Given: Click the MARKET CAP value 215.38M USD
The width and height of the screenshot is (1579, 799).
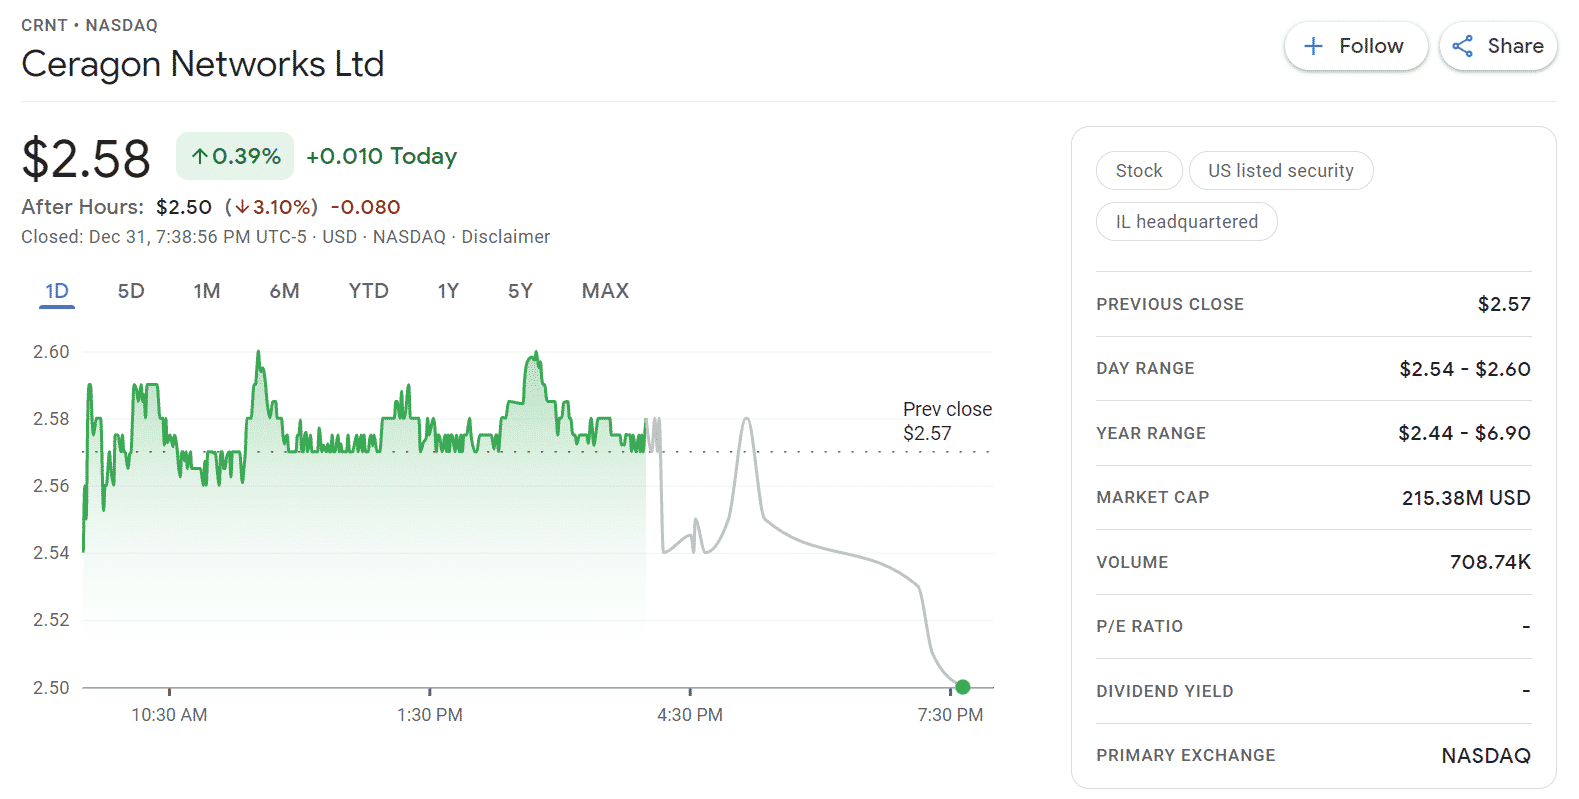Looking at the screenshot, I should pyautogui.click(x=1466, y=498).
